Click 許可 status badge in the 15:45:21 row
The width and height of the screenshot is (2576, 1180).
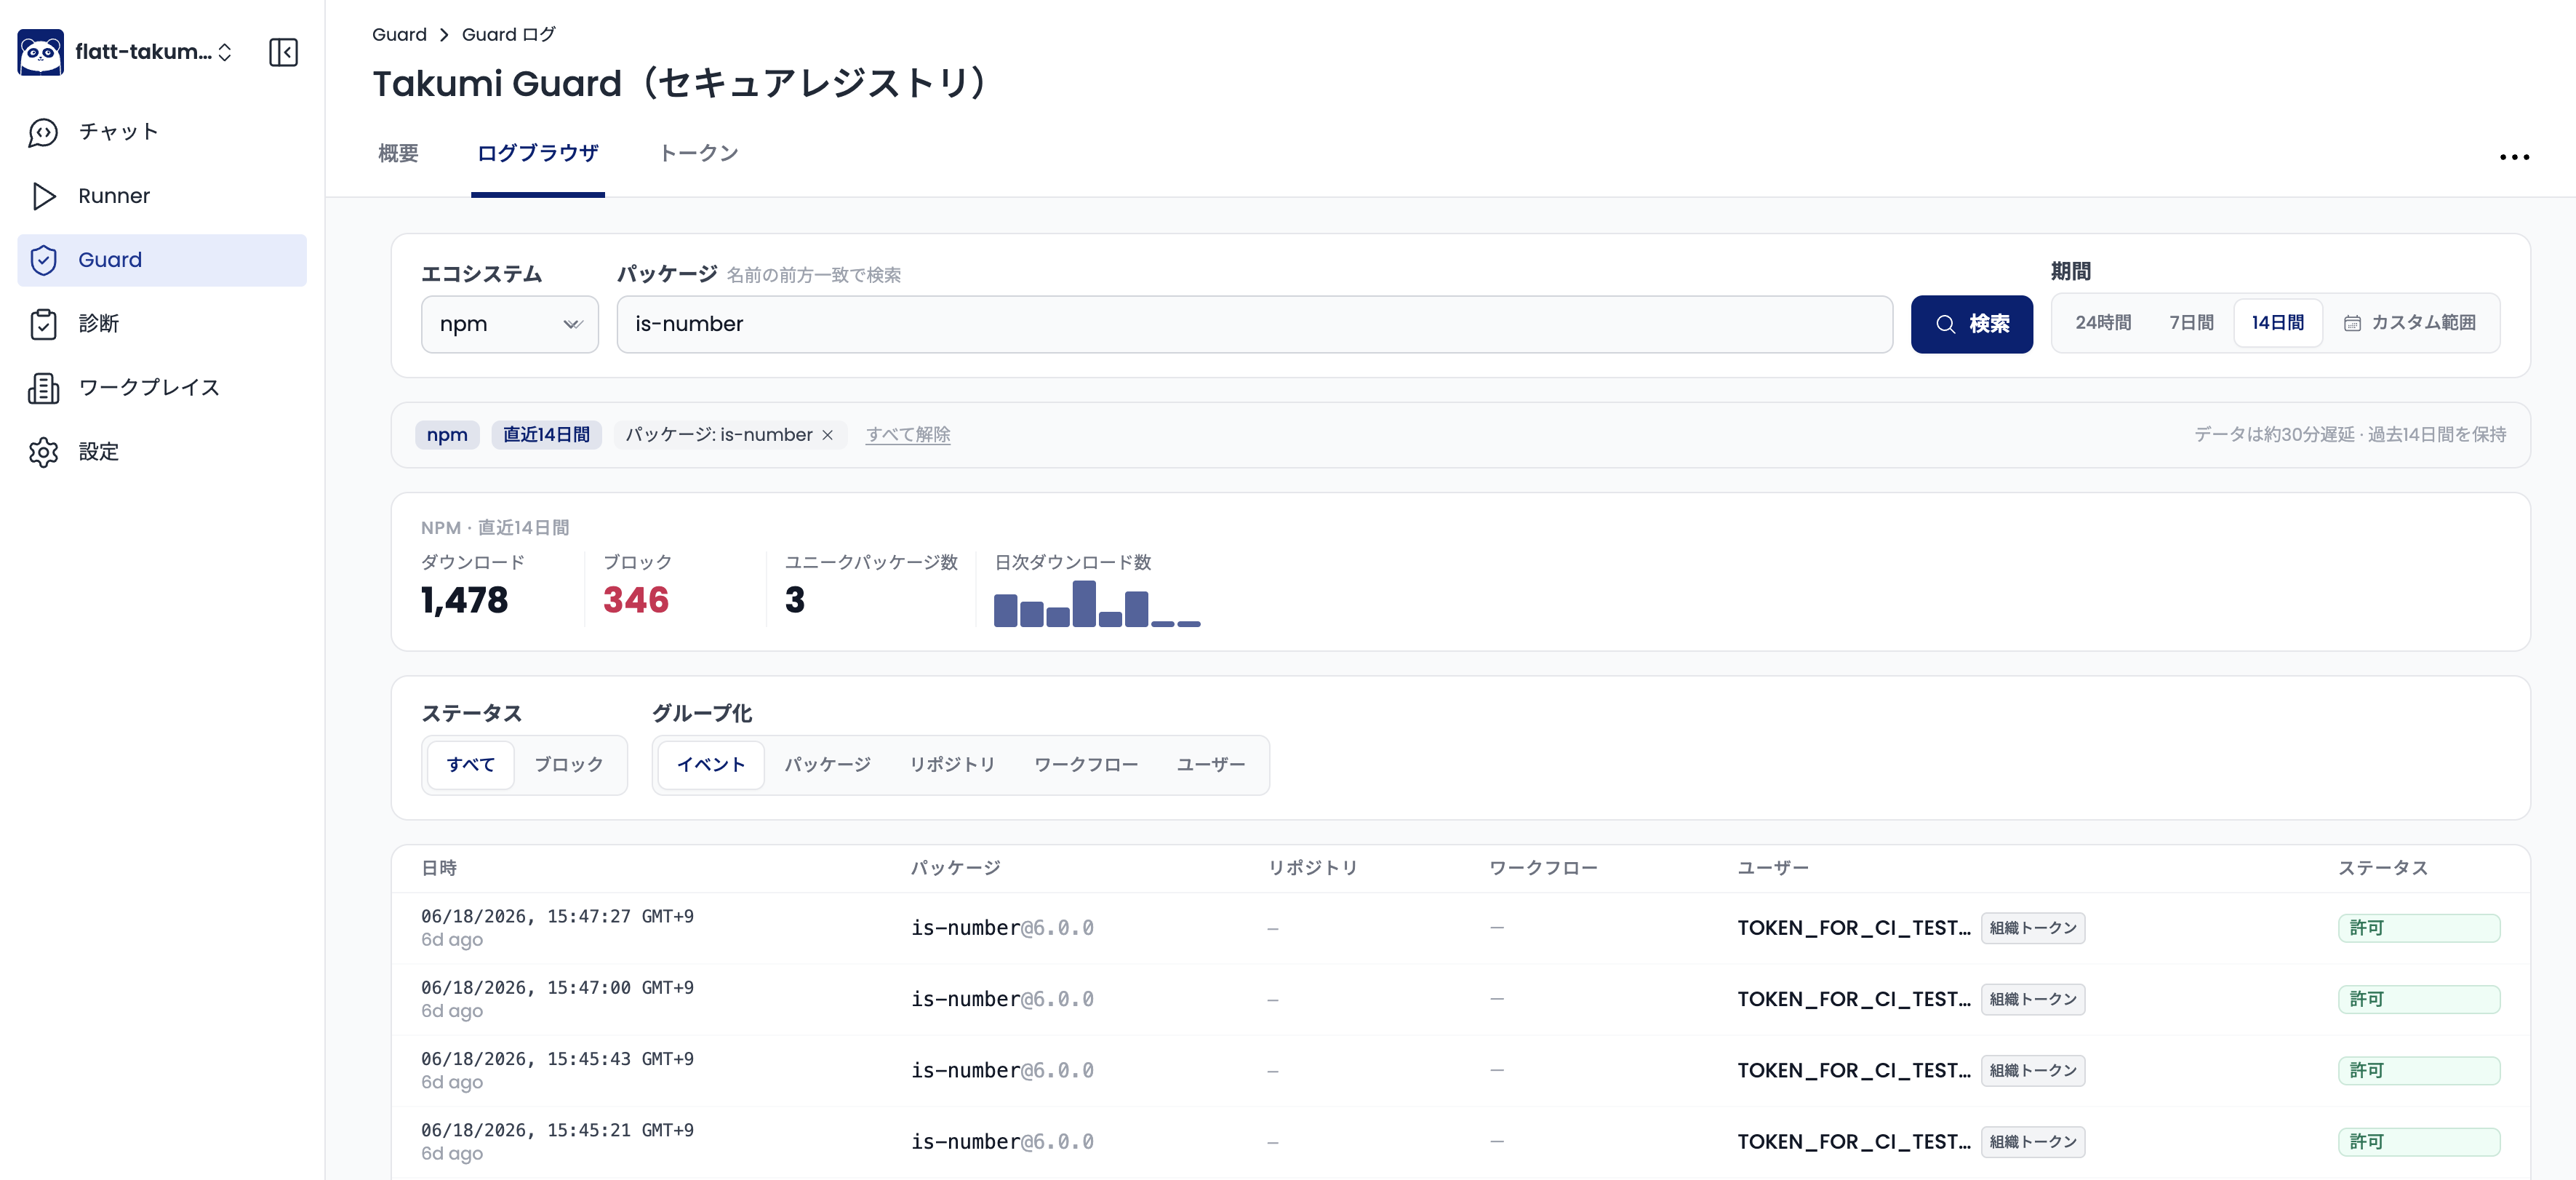[x=2419, y=1142]
